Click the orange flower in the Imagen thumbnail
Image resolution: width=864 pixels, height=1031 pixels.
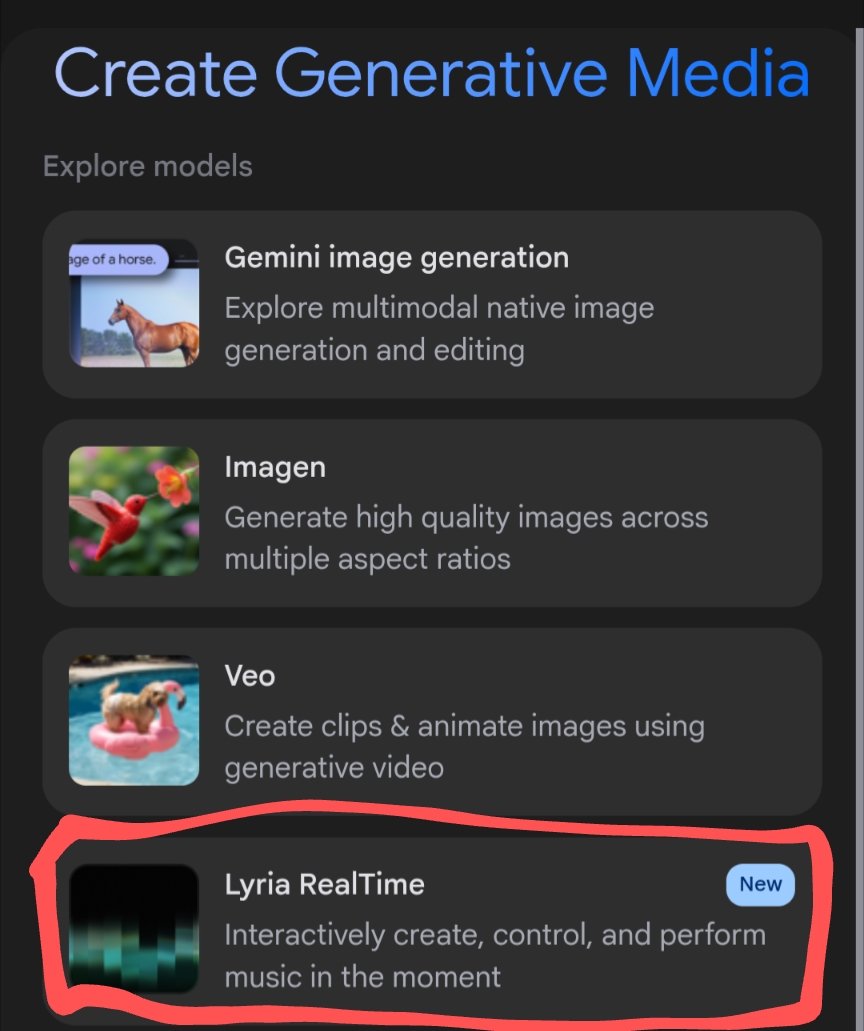pyautogui.click(x=175, y=484)
